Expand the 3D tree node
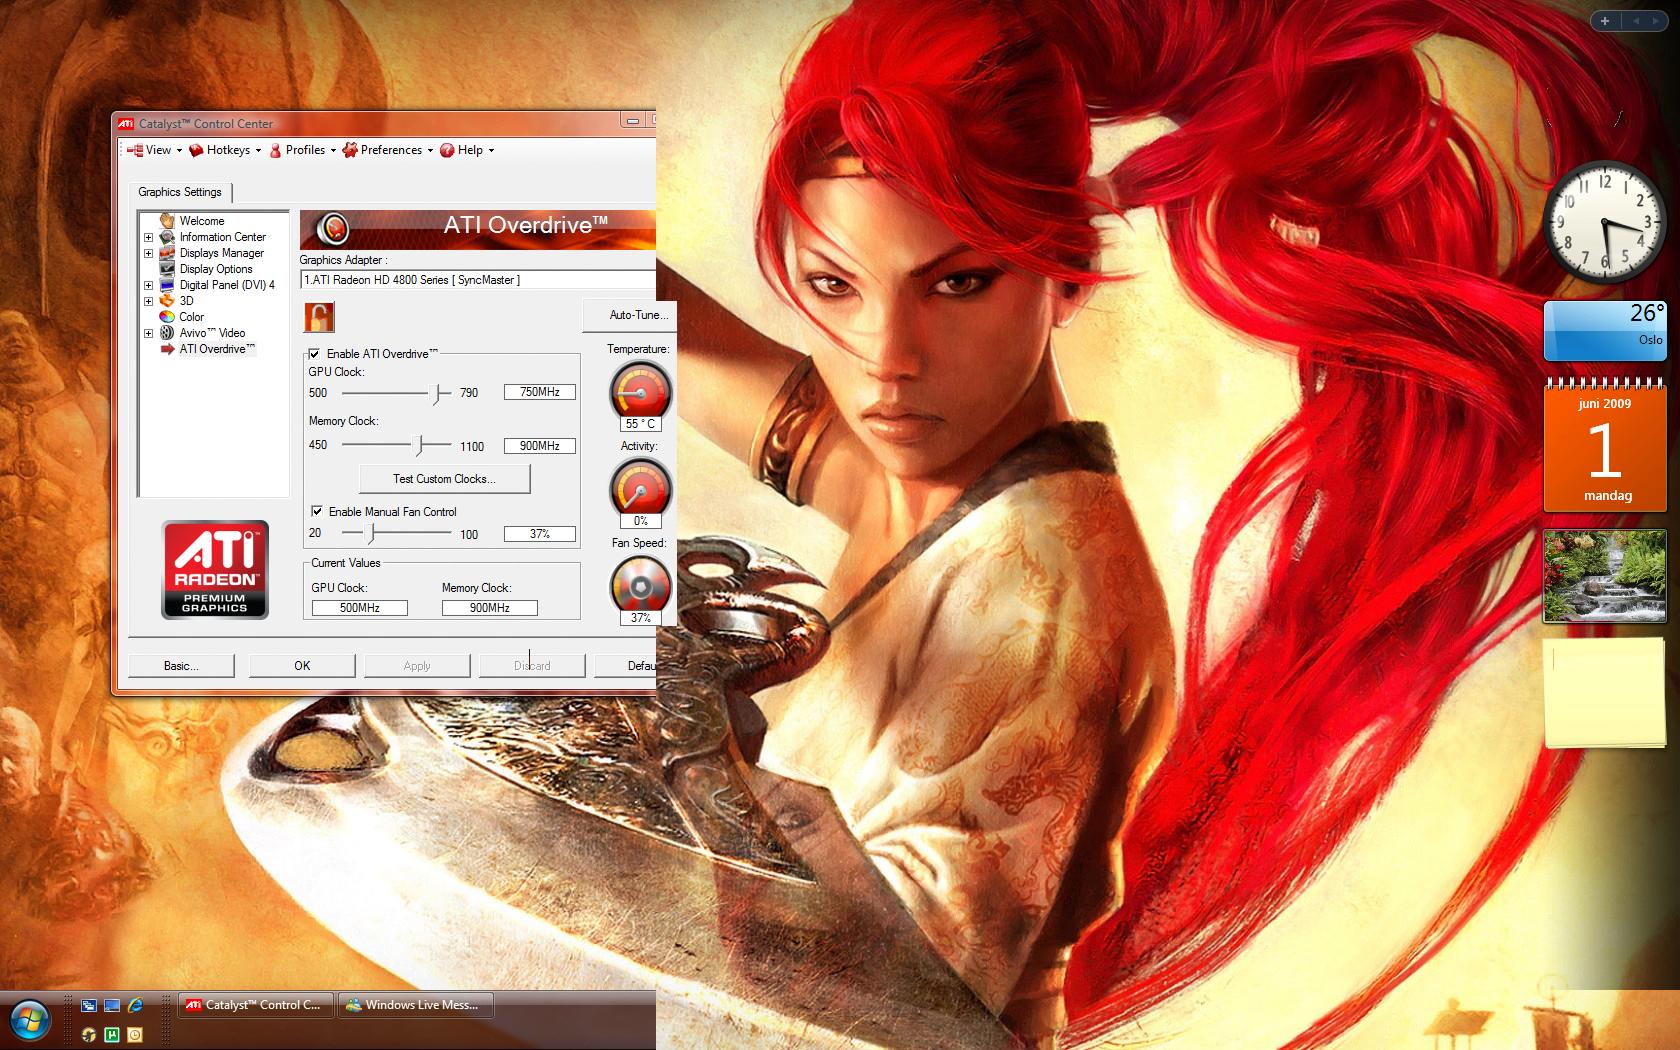Image resolution: width=1680 pixels, height=1050 pixels. (148, 301)
